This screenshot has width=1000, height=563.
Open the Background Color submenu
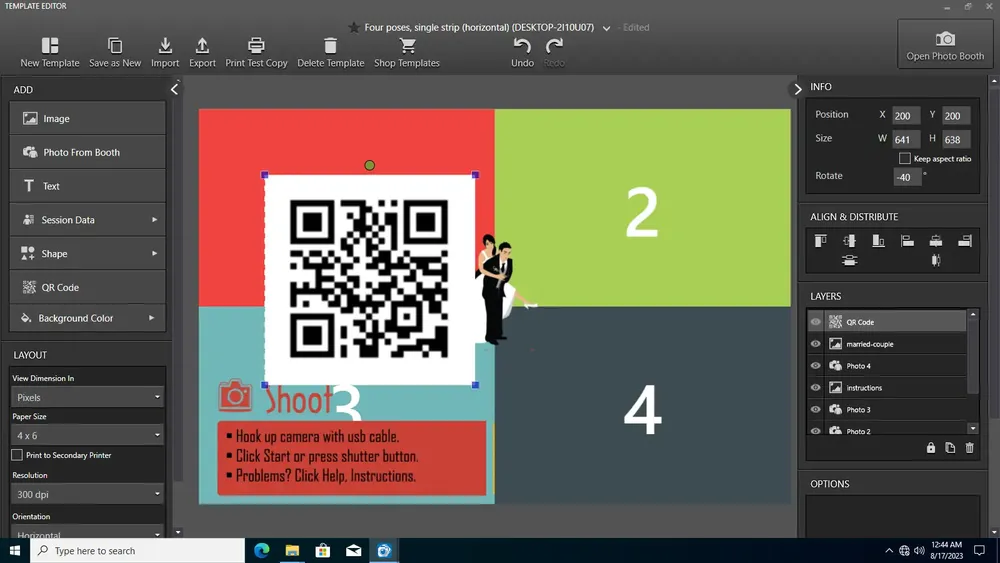[x=87, y=318]
